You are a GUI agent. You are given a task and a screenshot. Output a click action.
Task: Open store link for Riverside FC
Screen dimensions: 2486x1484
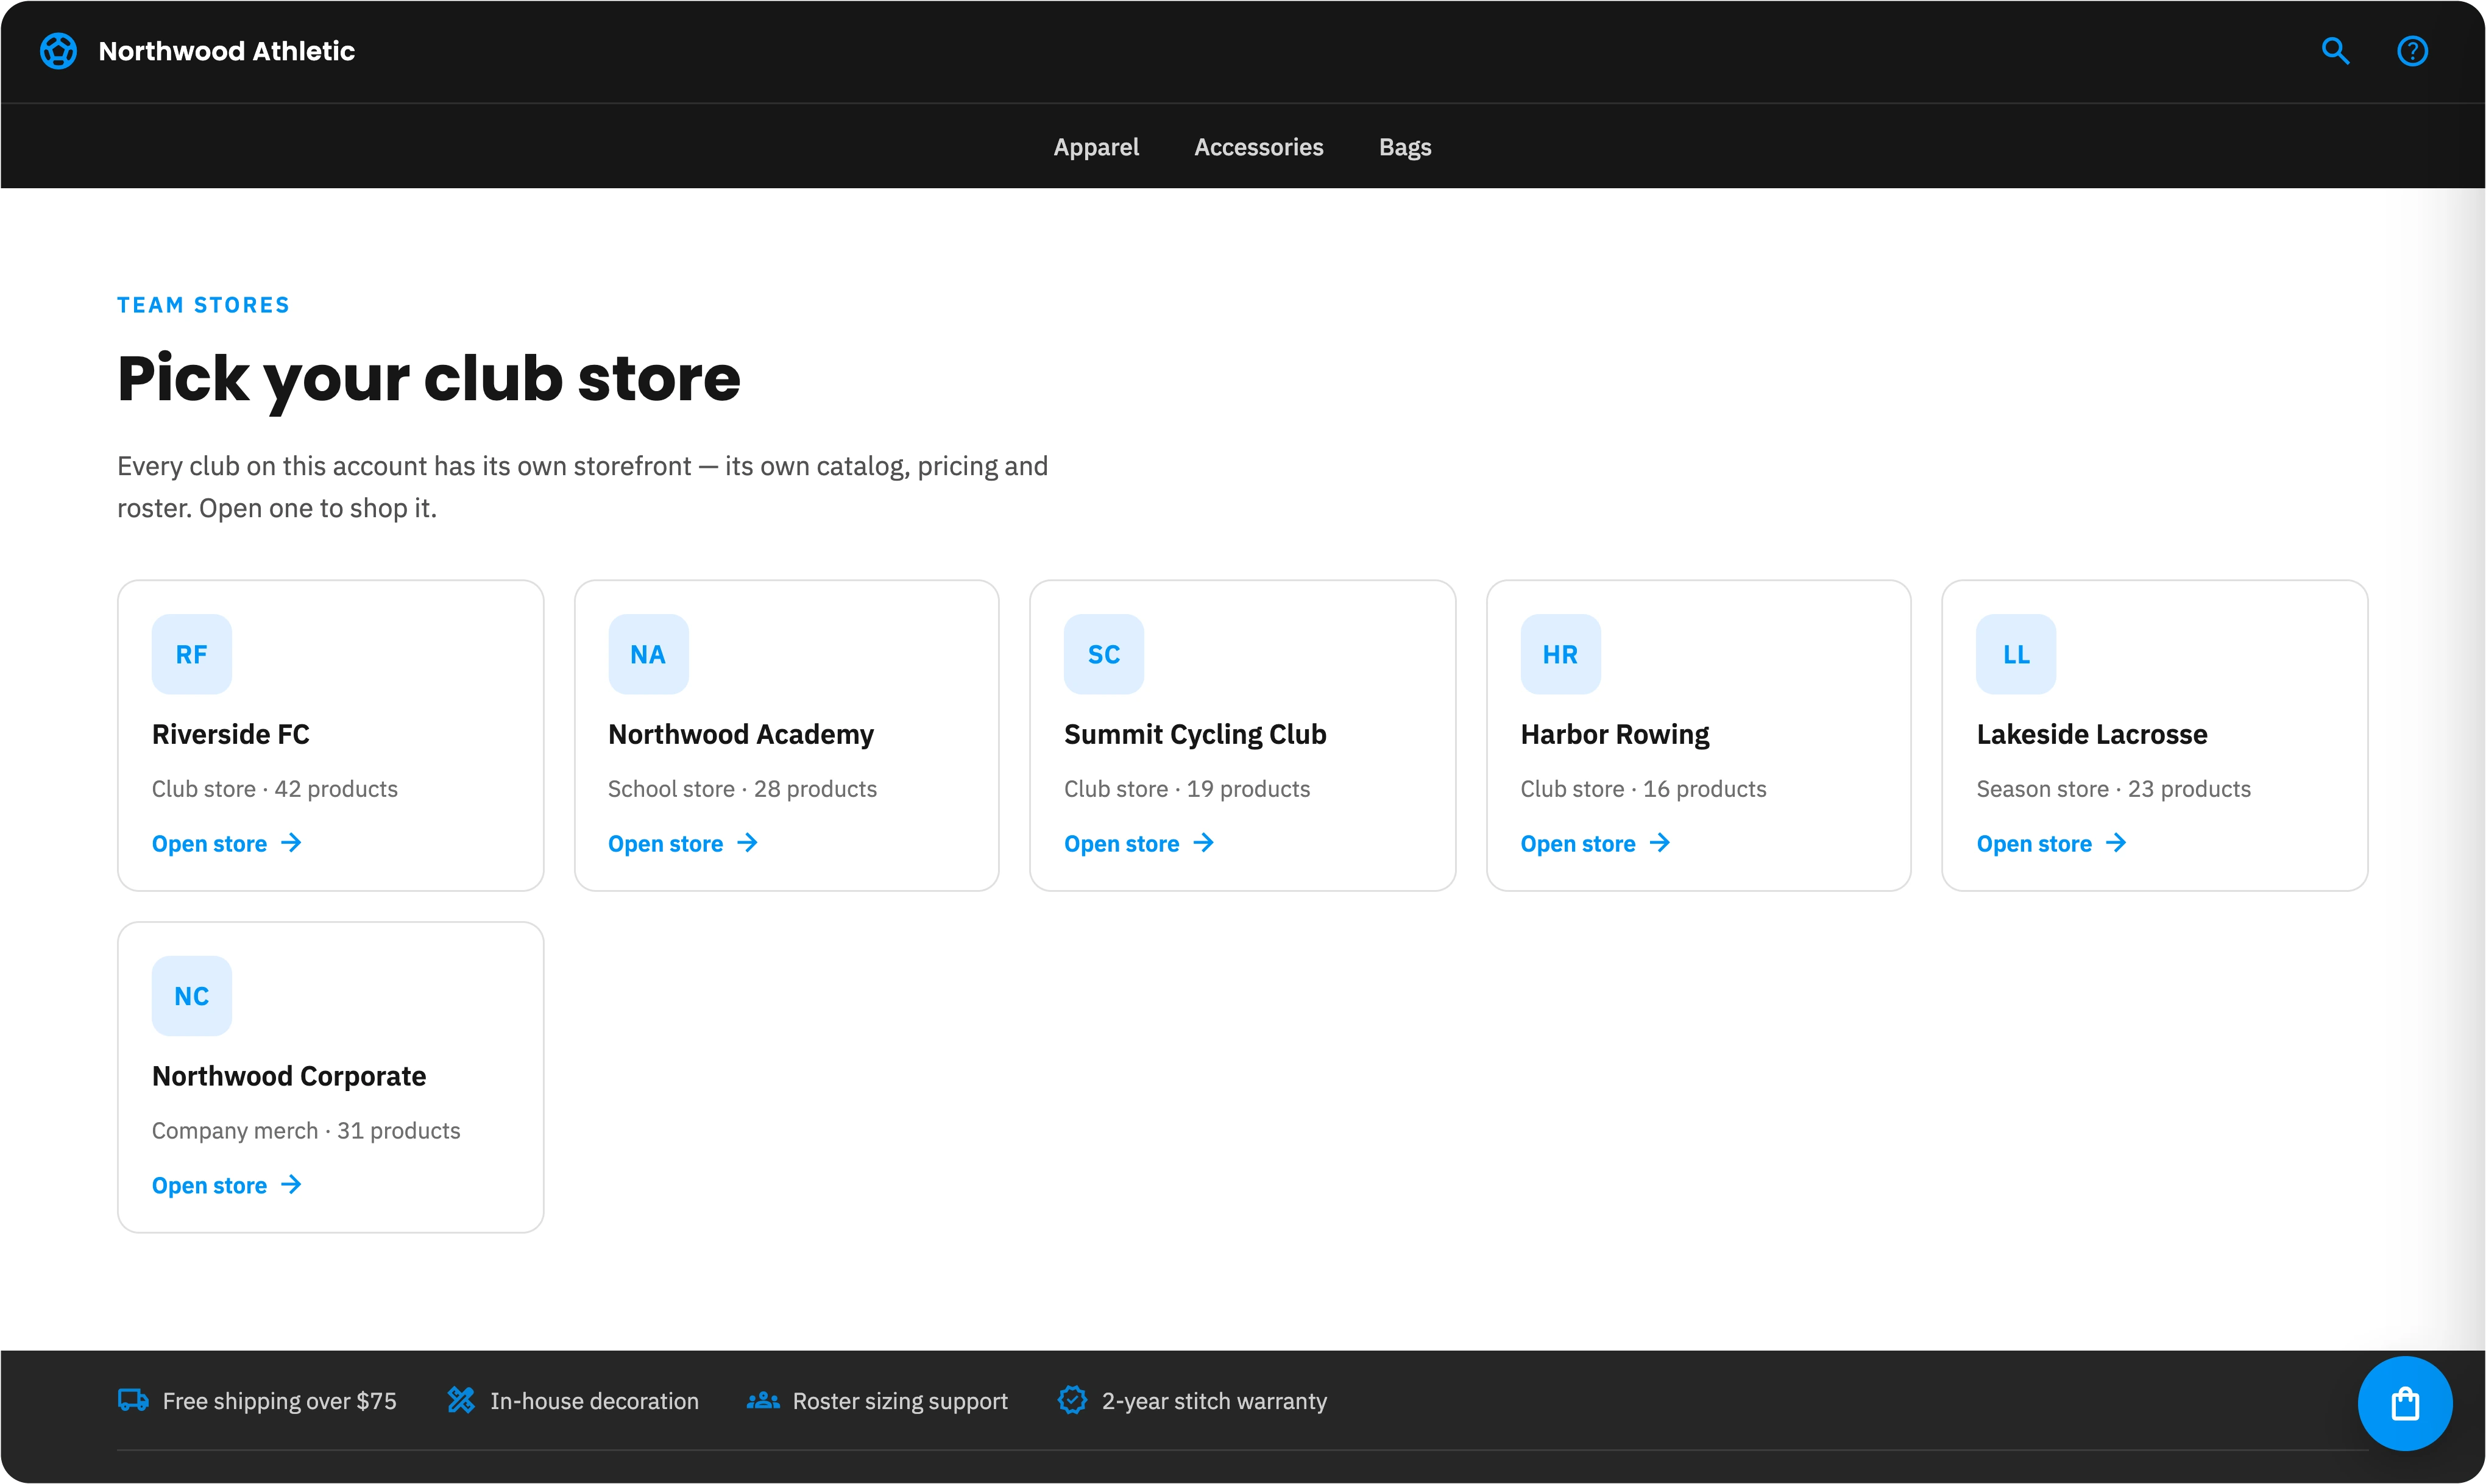click(227, 844)
